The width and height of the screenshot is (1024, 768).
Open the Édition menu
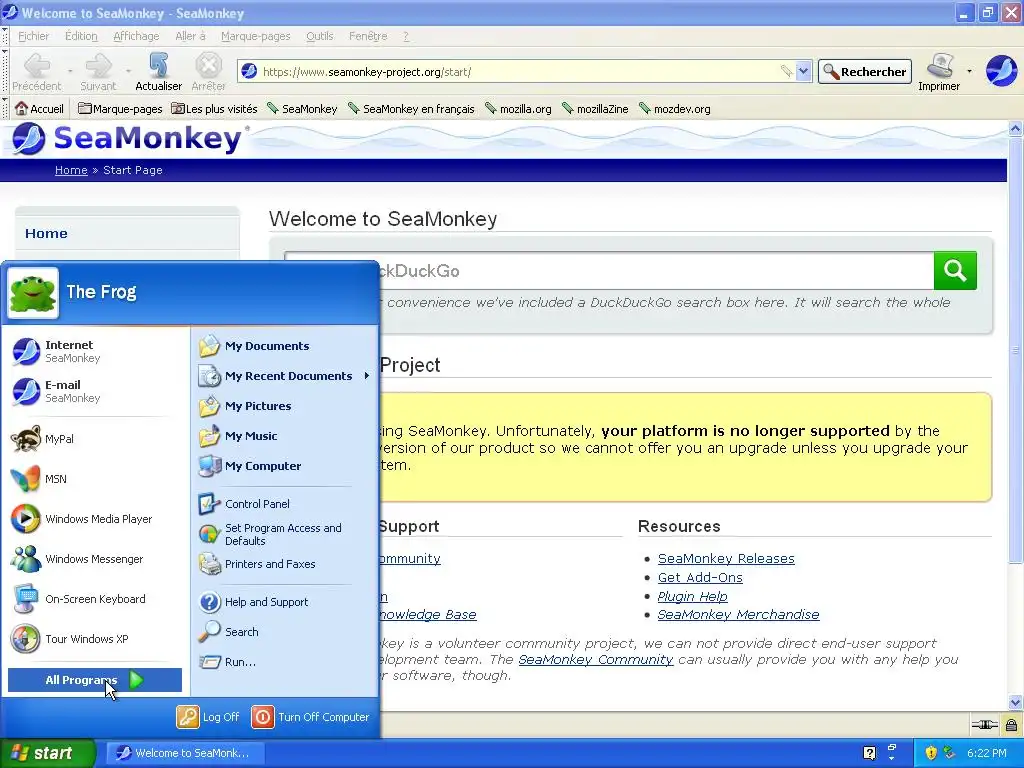[81, 36]
